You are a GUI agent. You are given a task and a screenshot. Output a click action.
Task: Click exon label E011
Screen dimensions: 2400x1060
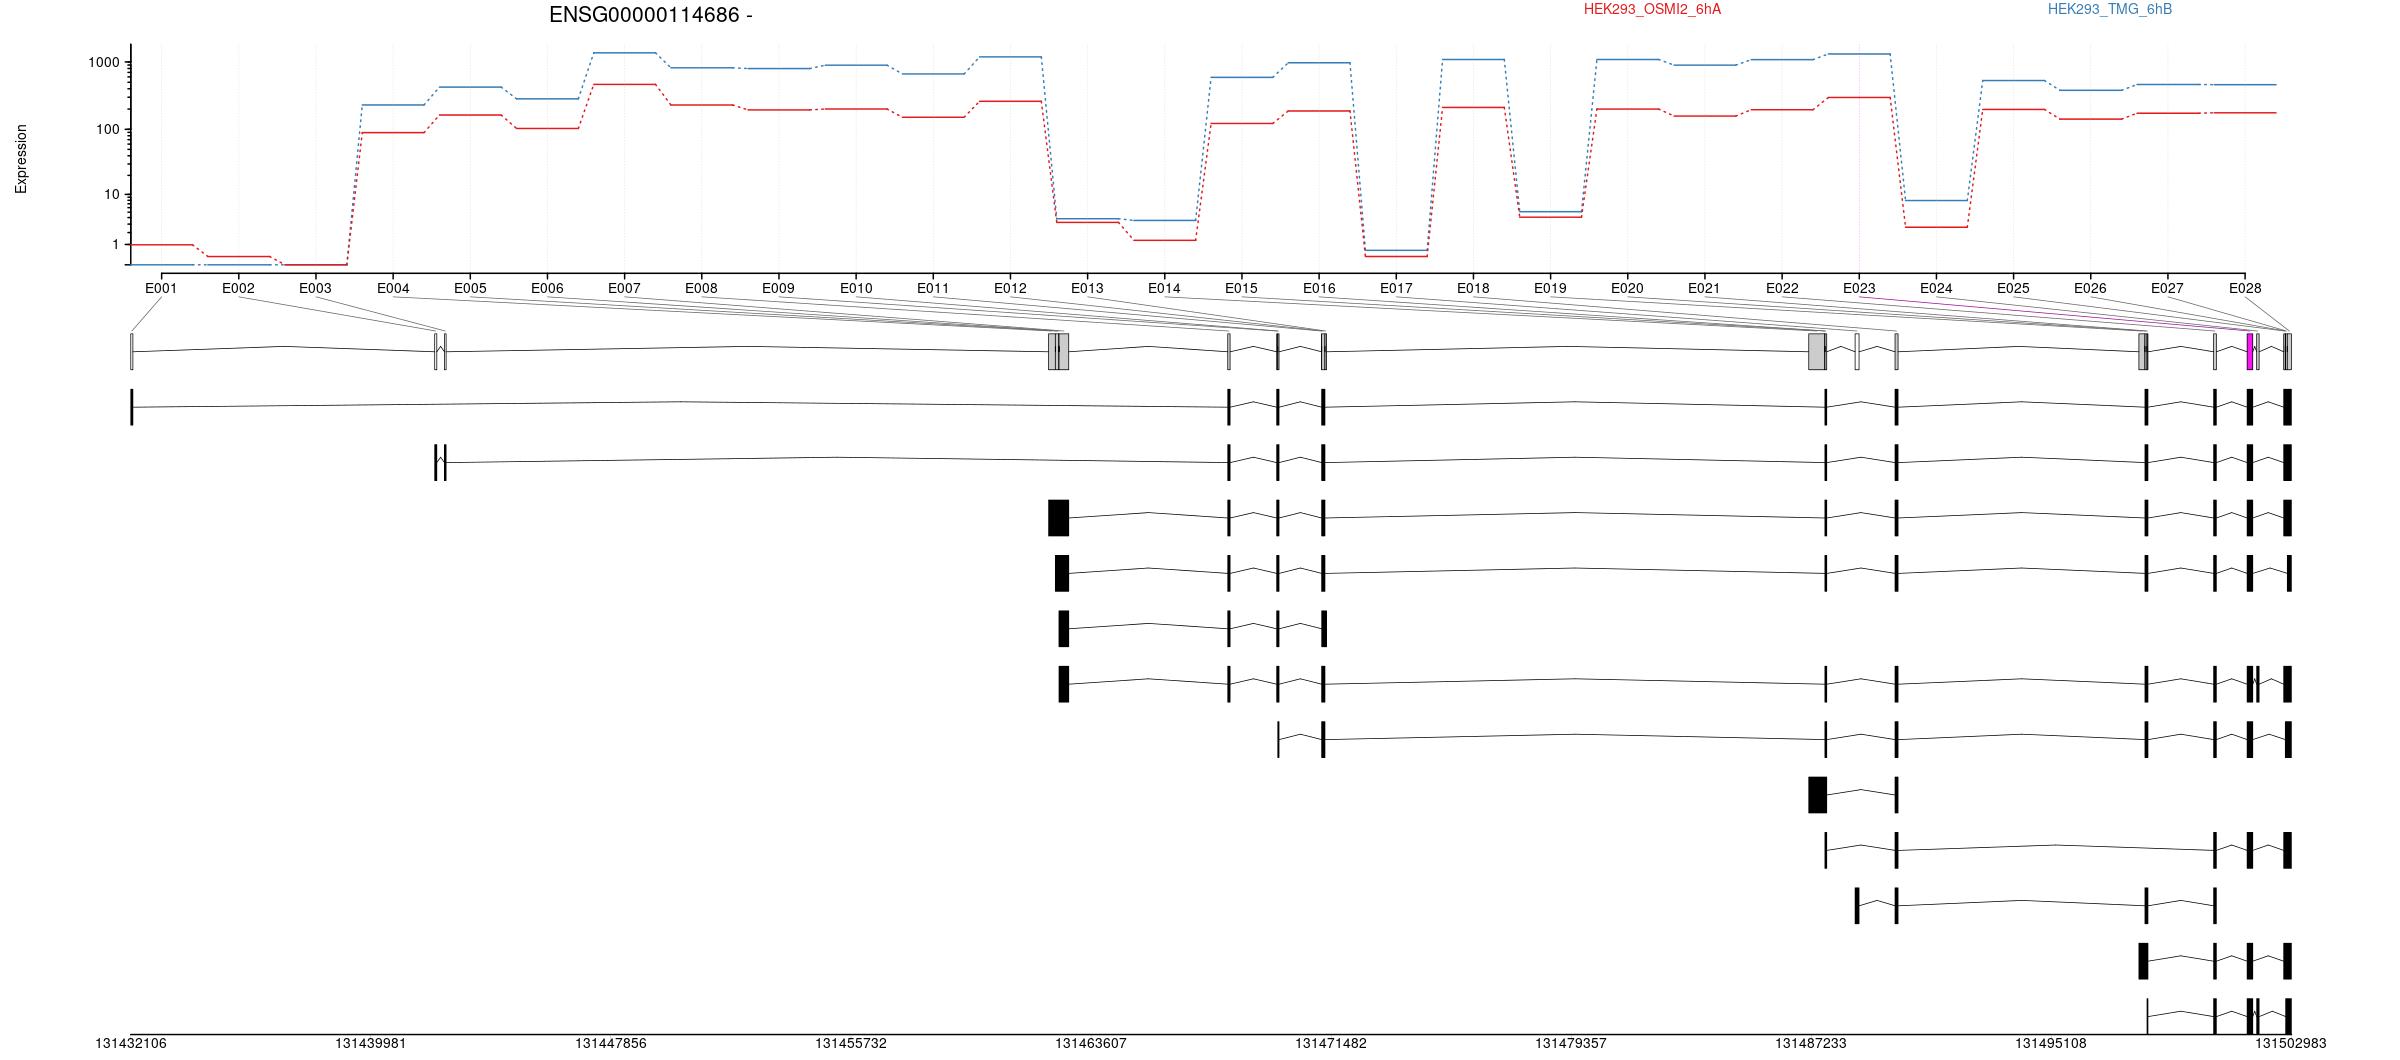tap(933, 288)
